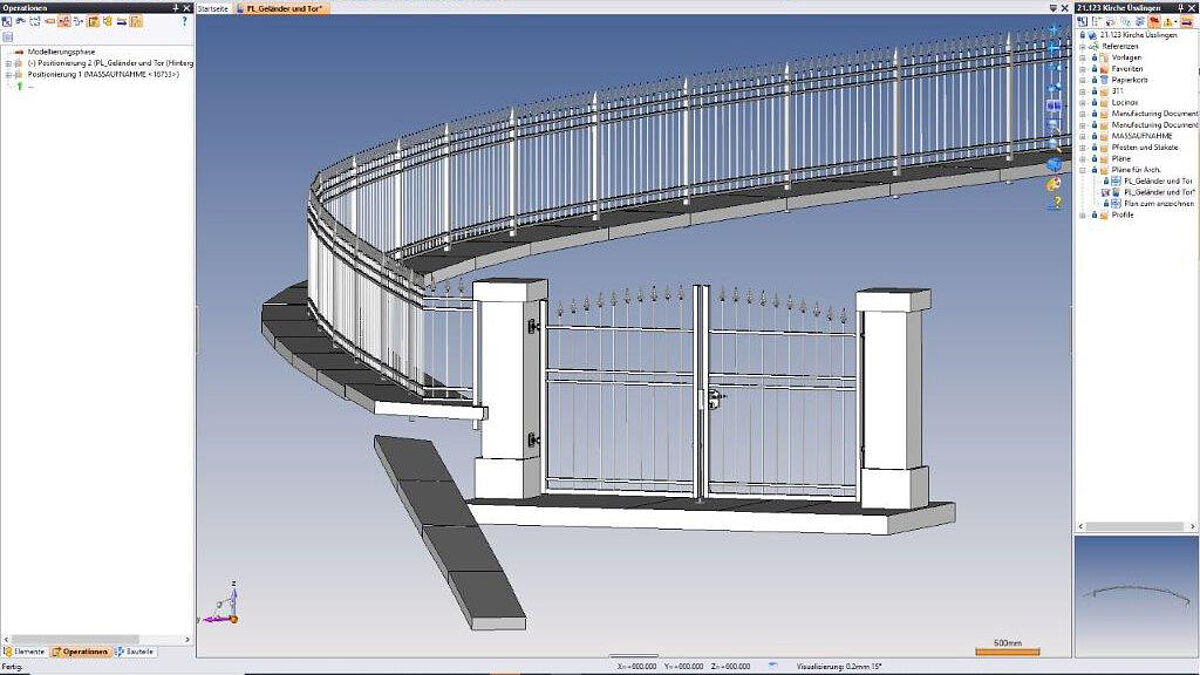Image resolution: width=1200 pixels, height=675 pixels.
Task: Click the help question mark in Operationen panel
Action: click(x=184, y=20)
